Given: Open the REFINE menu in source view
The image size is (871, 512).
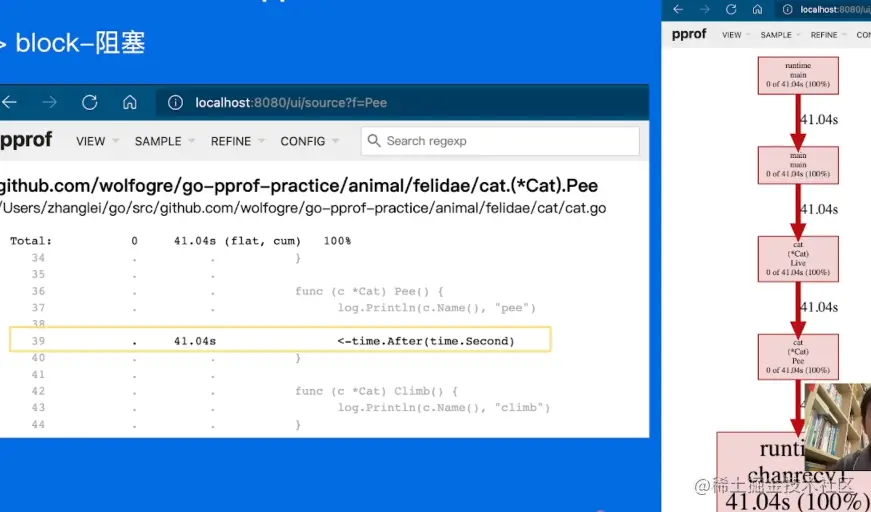Looking at the screenshot, I should pos(237,141).
